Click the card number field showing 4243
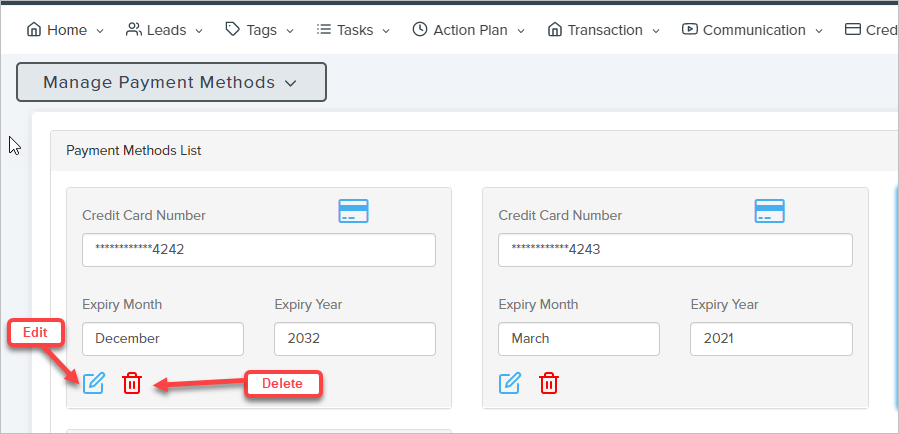Screen dimensions: 899x434 tap(675, 250)
